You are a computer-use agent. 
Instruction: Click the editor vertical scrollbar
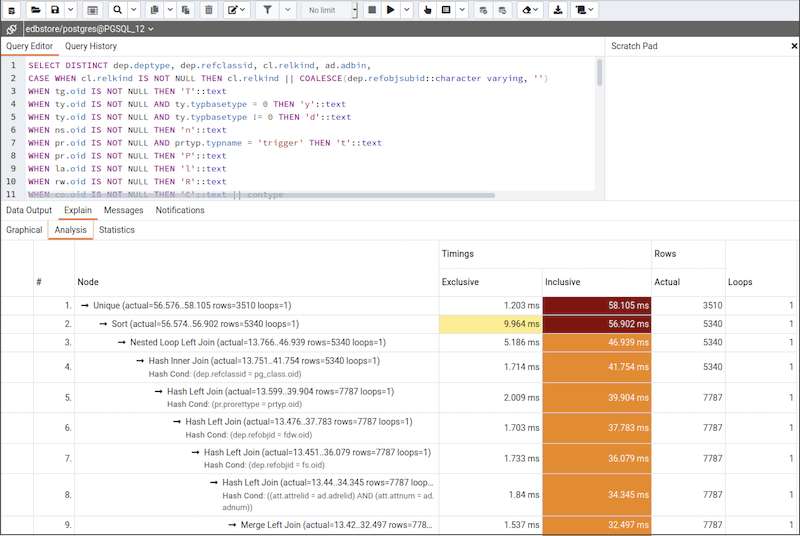coord(599,72)
